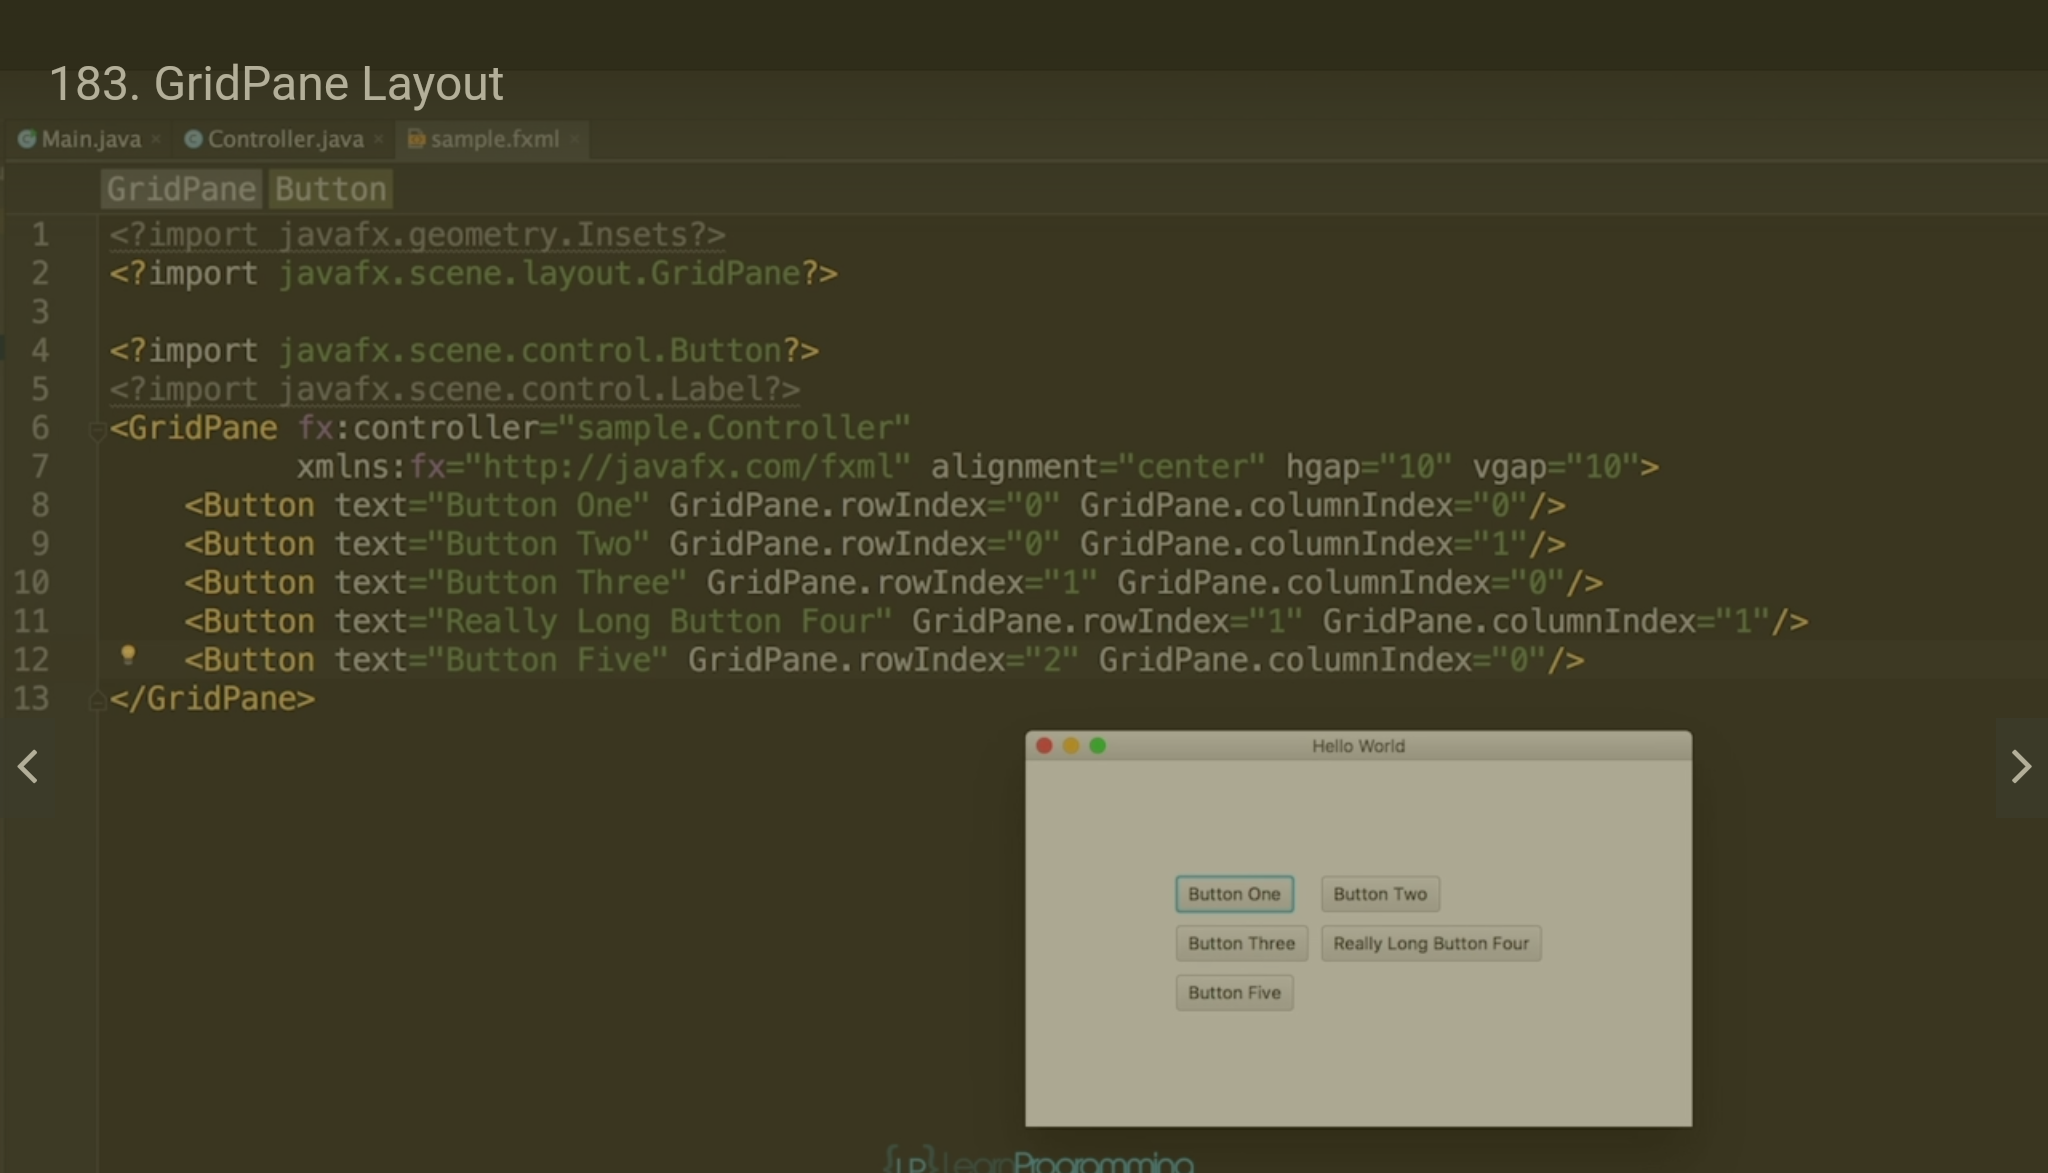2048x1173 pixels.
Task: Go to the previous lecture arrow
Action: point(28,767)
